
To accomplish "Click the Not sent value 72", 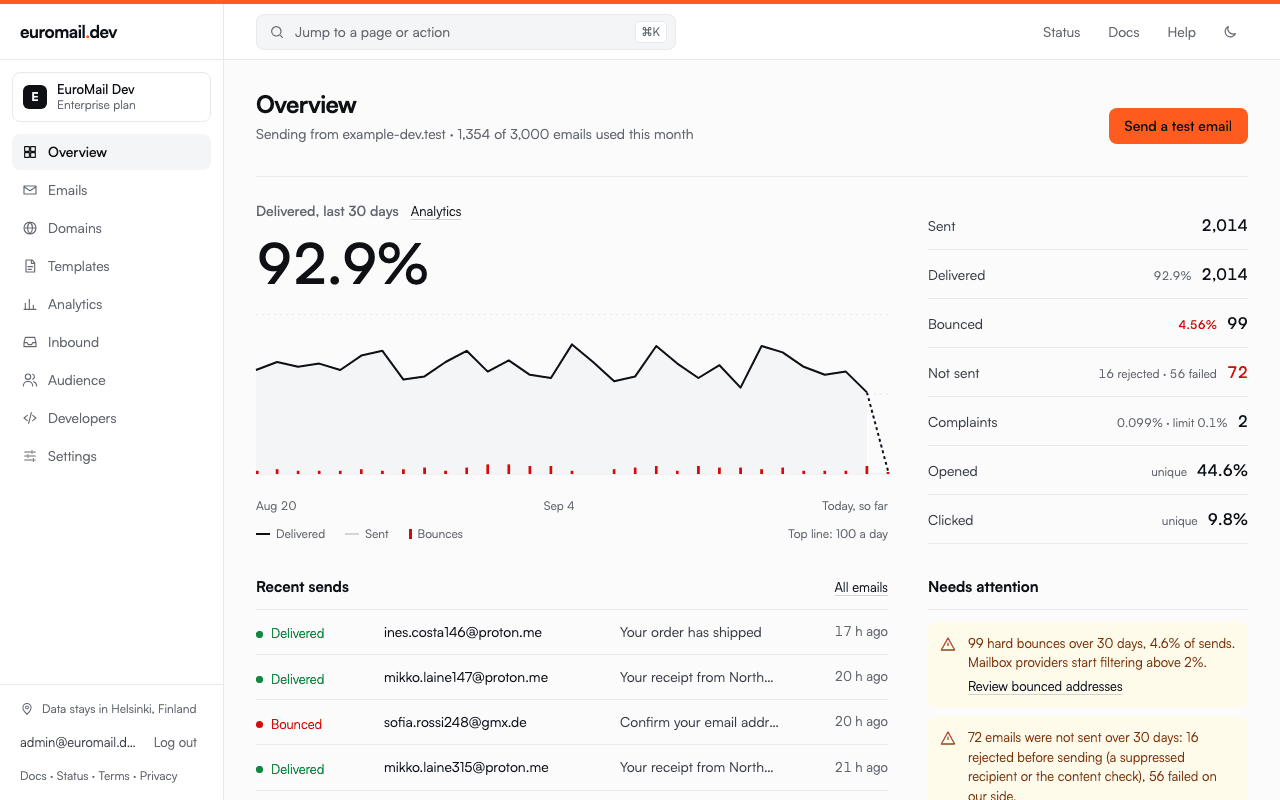I will tap(1237, 373).
